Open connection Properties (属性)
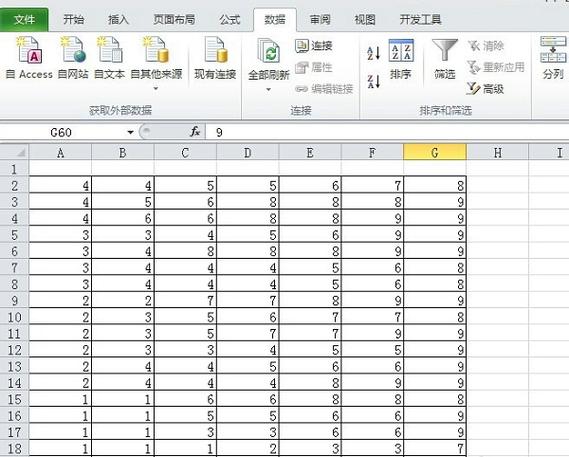The image size is (569, 457). [314, 67]
